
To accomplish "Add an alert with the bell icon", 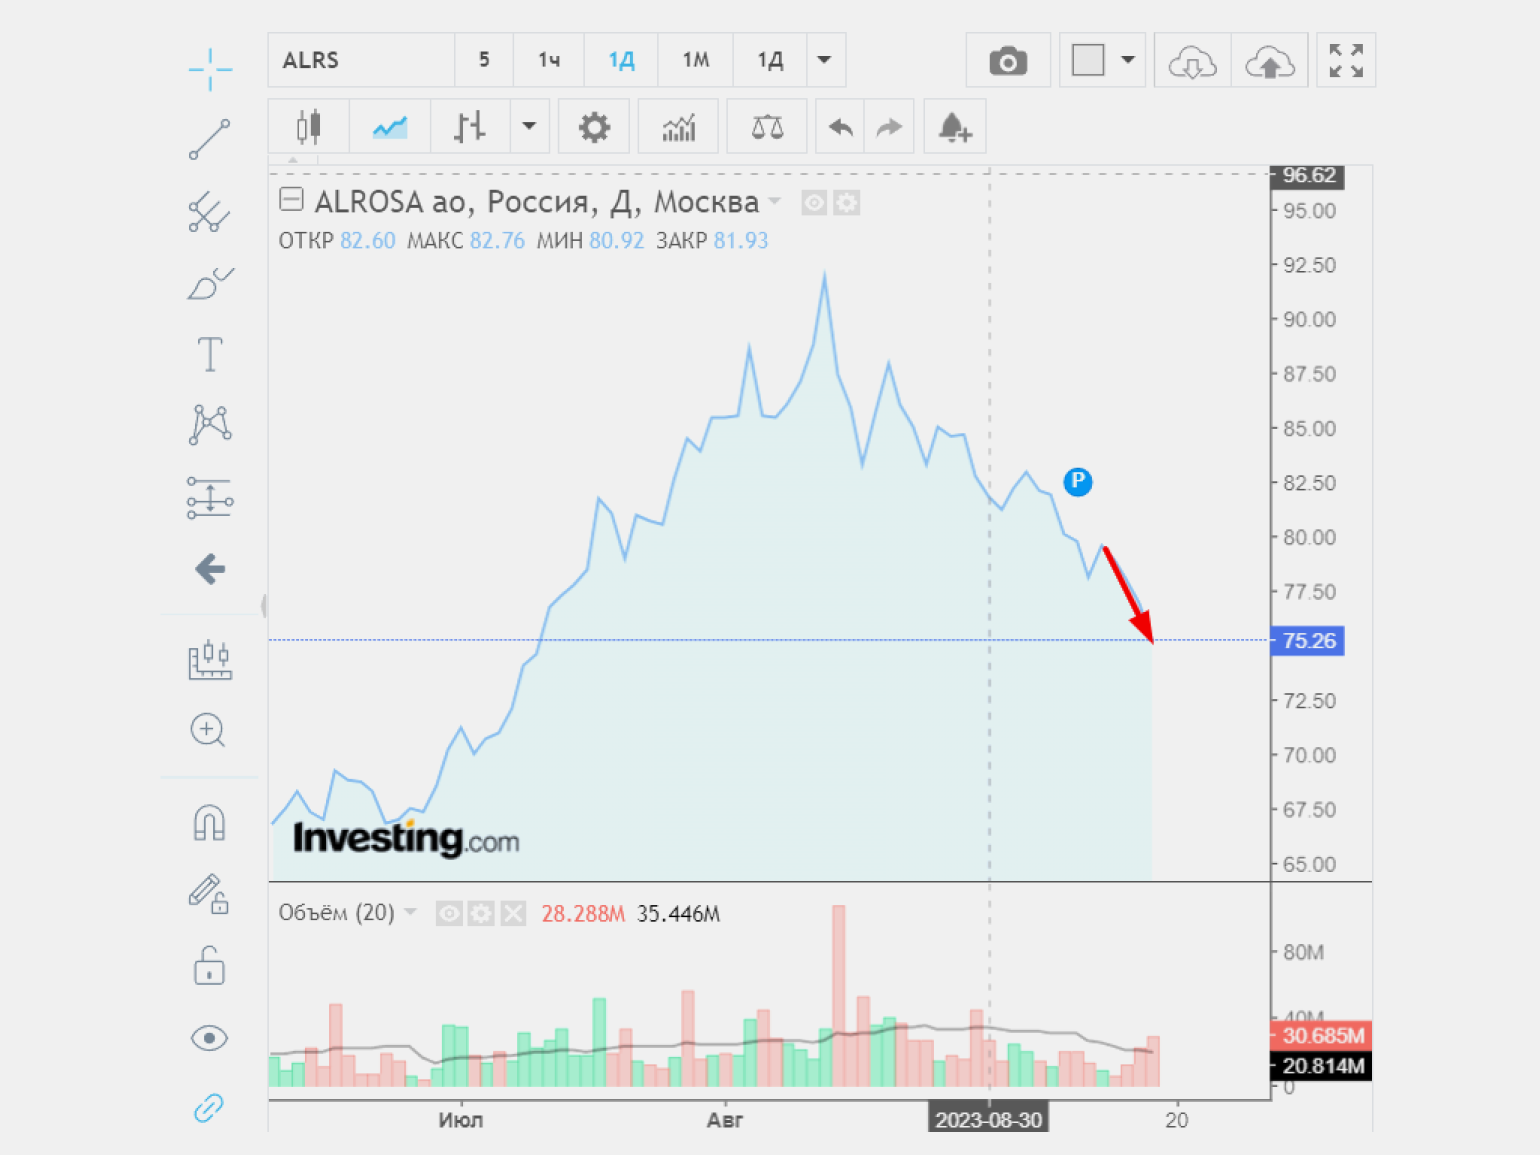I will pos(954,127).
